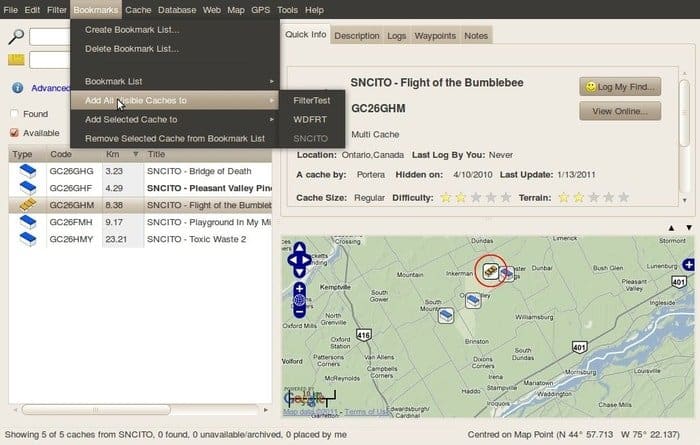Open the Help menu

[x=314, y=10]
